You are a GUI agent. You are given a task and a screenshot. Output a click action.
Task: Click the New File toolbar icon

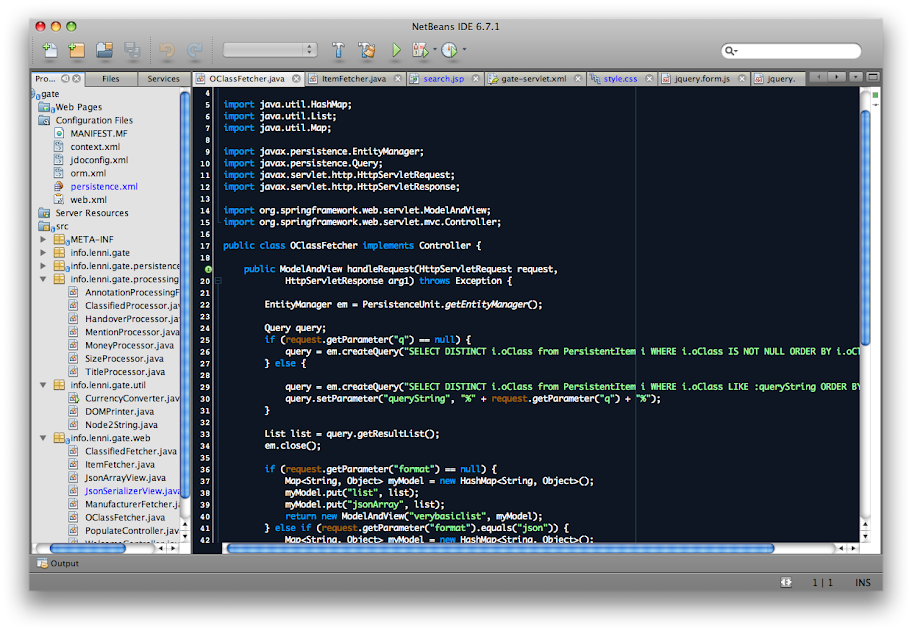coord(49,49)
